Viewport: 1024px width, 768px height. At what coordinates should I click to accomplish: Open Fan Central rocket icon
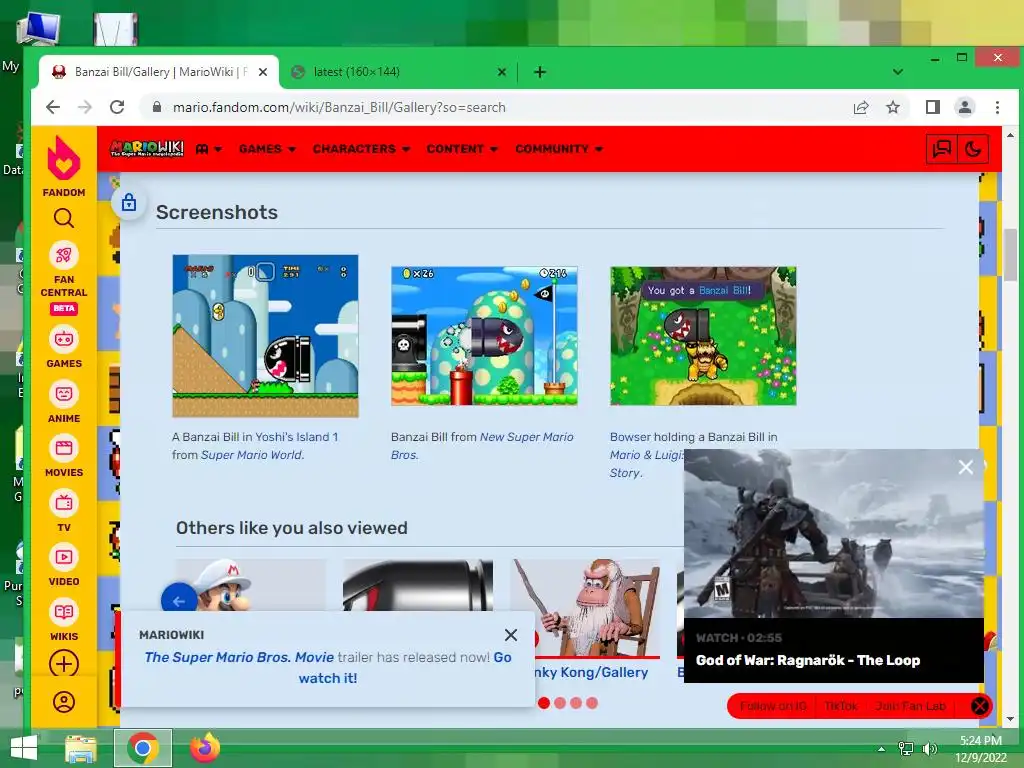tap(63, 255)
